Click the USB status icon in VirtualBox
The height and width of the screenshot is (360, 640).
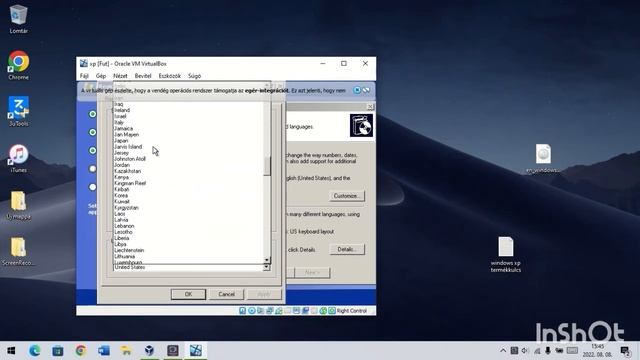tap(278, 311)
